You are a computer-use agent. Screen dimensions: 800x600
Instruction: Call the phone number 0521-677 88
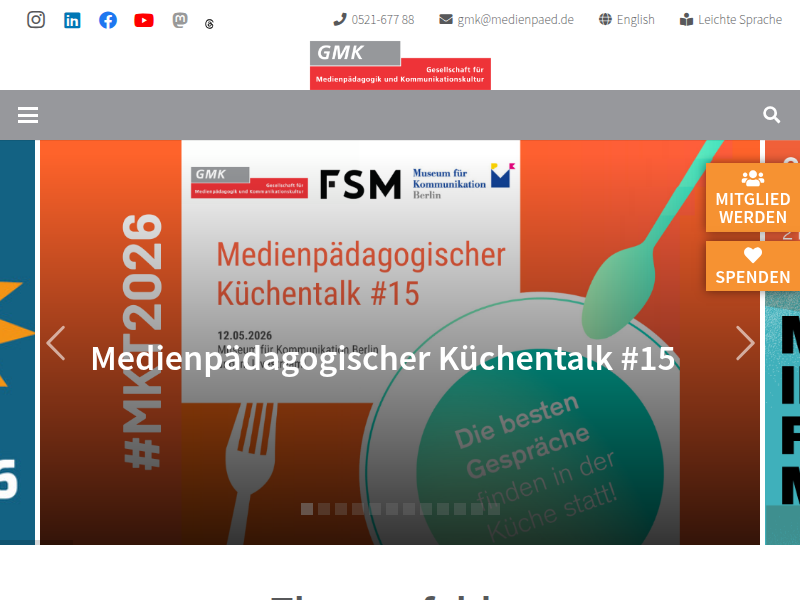[x=374, y=20]
